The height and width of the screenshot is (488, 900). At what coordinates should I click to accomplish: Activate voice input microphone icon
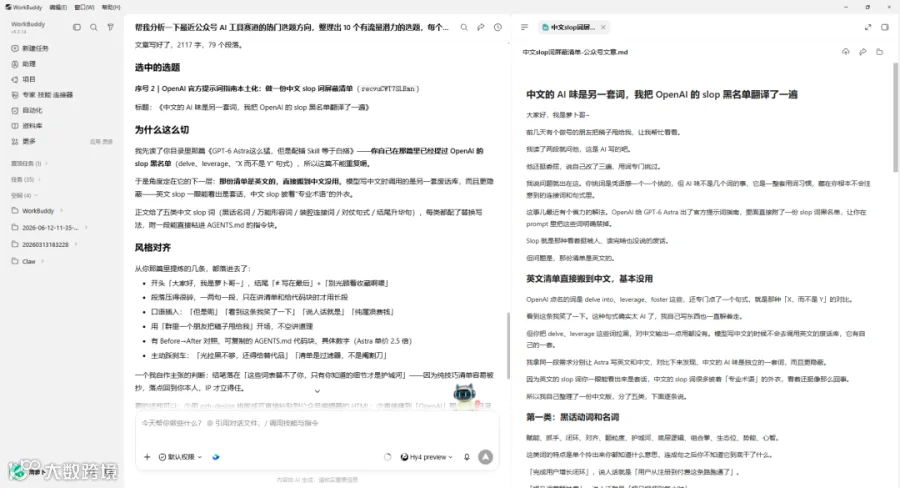[467, 457]
